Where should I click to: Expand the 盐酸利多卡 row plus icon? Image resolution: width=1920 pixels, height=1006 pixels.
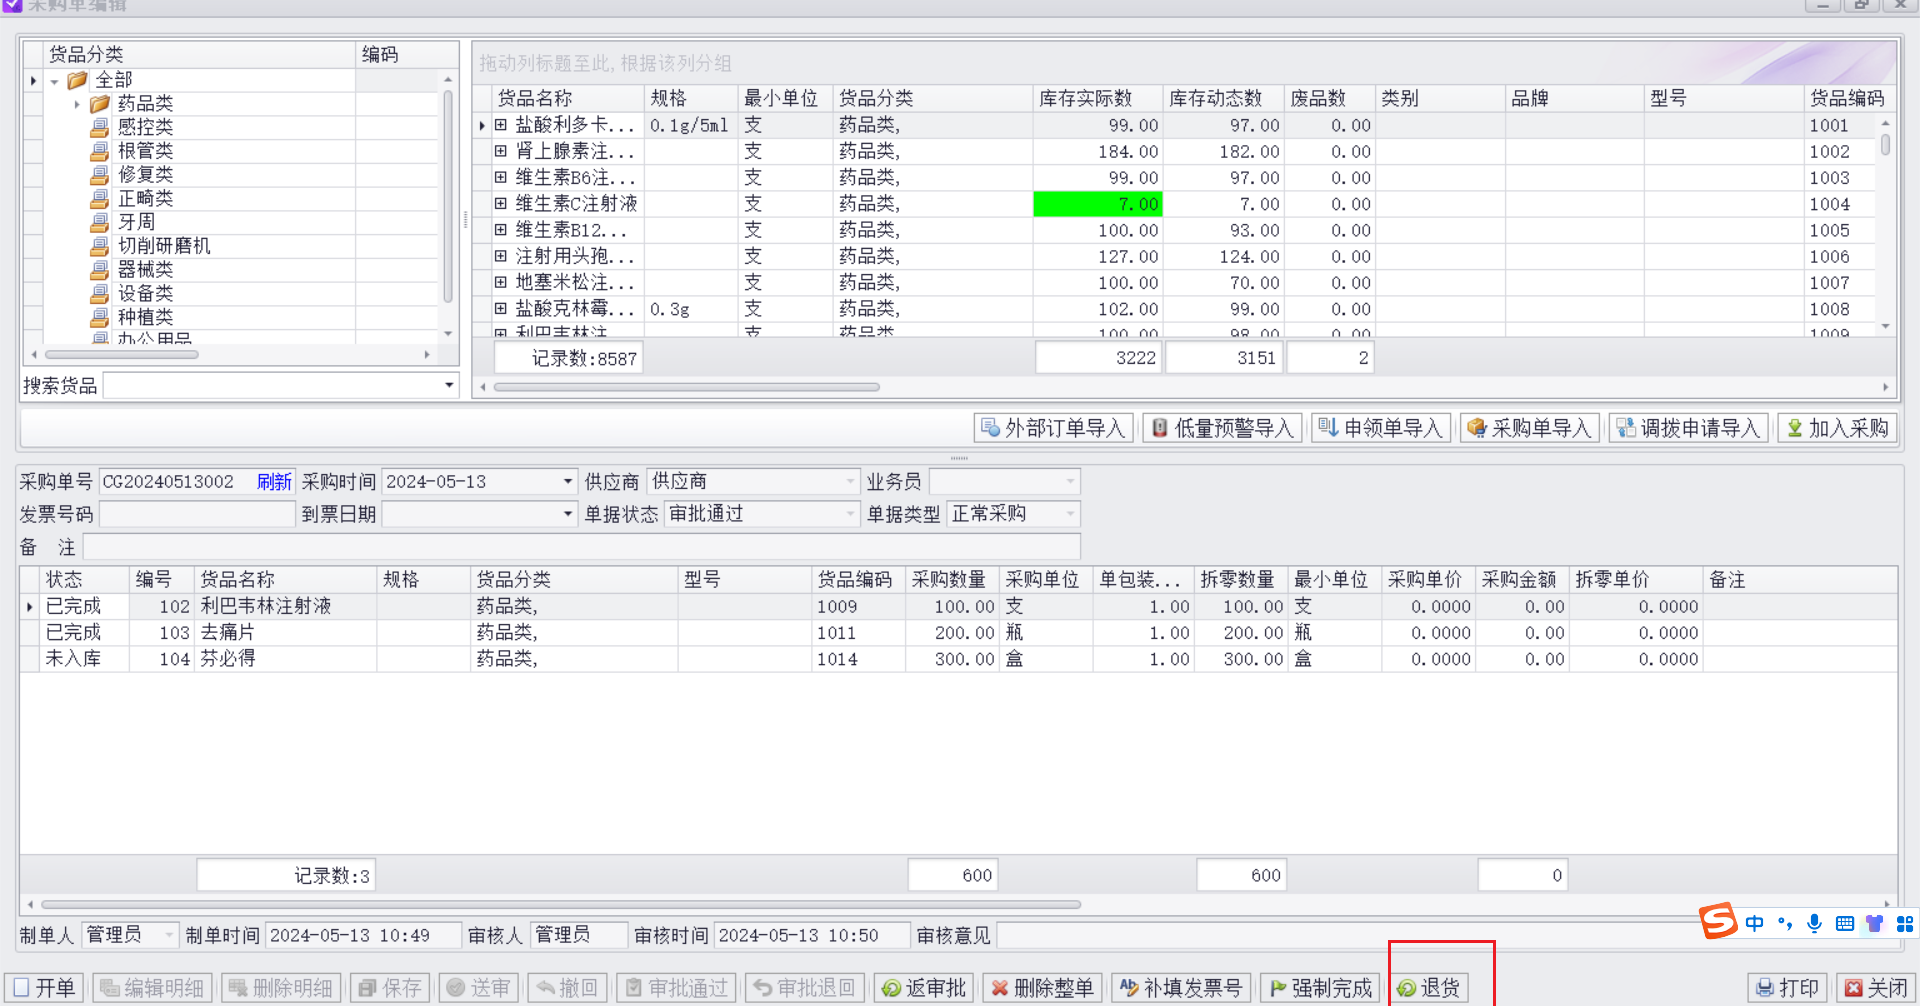tap(501, 125)
